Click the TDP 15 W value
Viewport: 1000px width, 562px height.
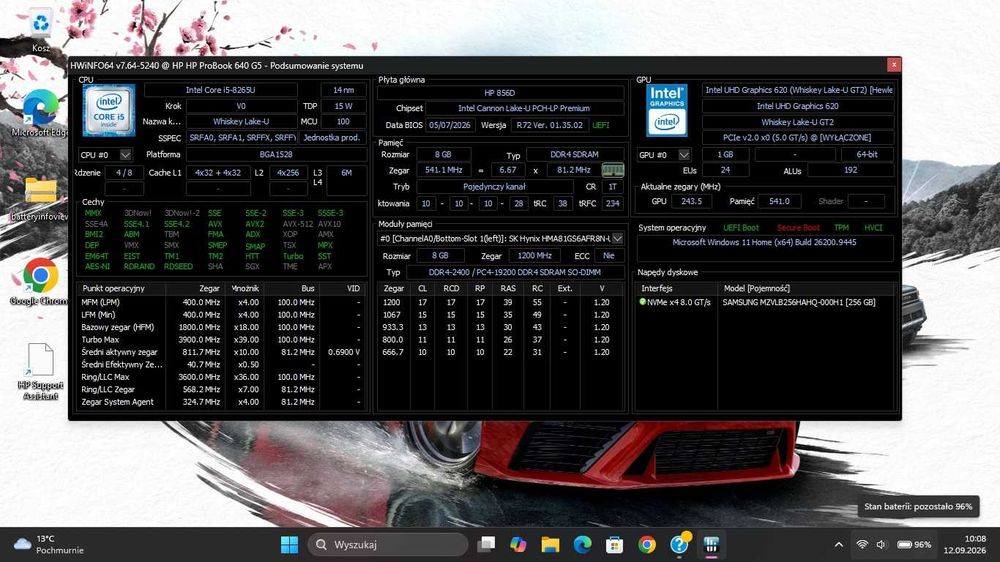(x=343, y=106)
